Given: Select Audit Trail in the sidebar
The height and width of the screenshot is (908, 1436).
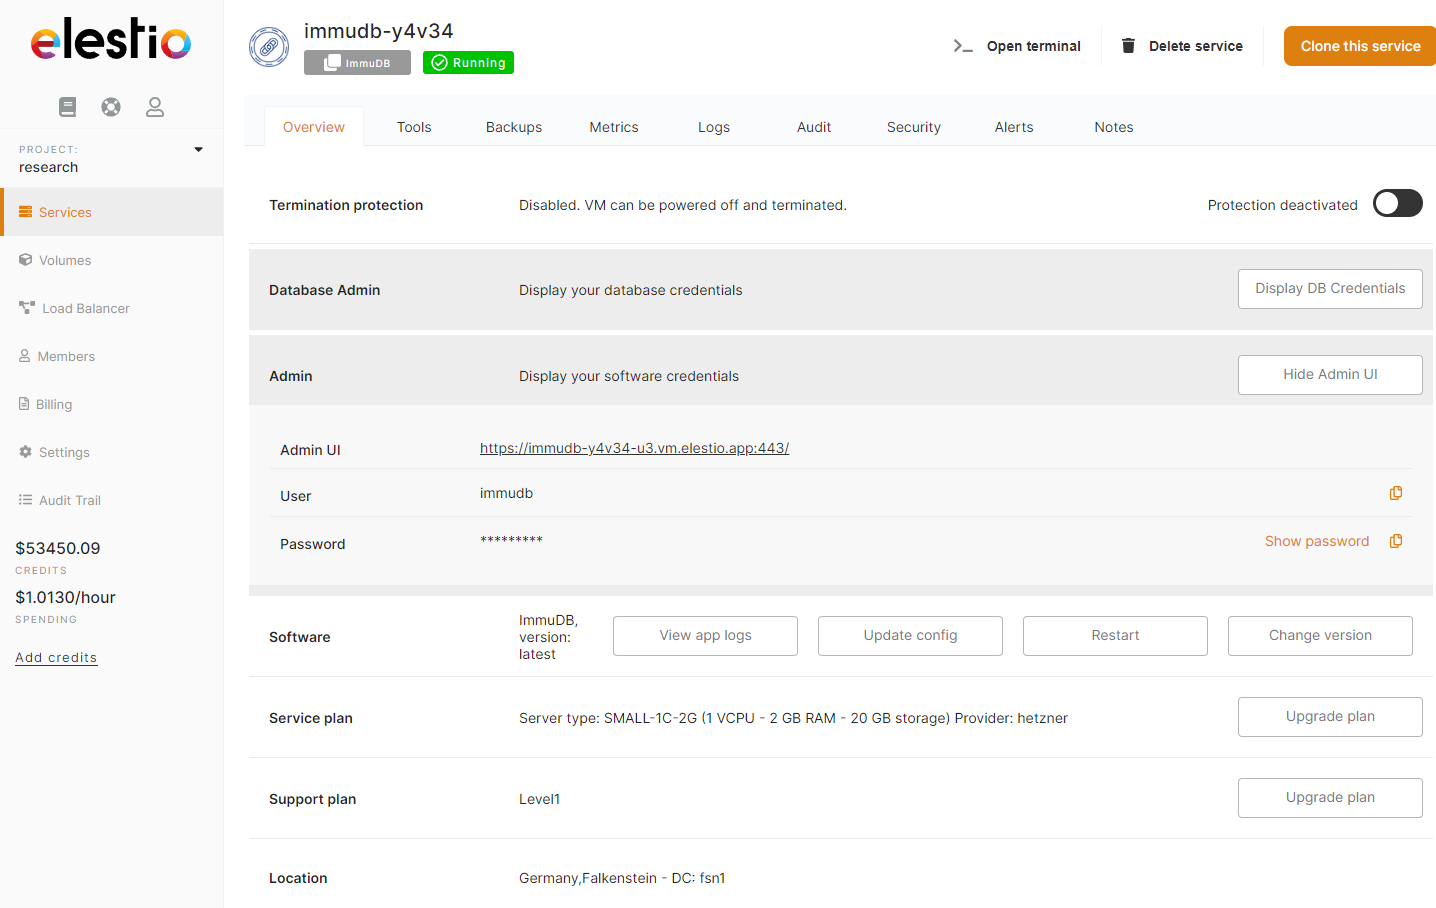Looking at the screenshot, I should 112,500.
